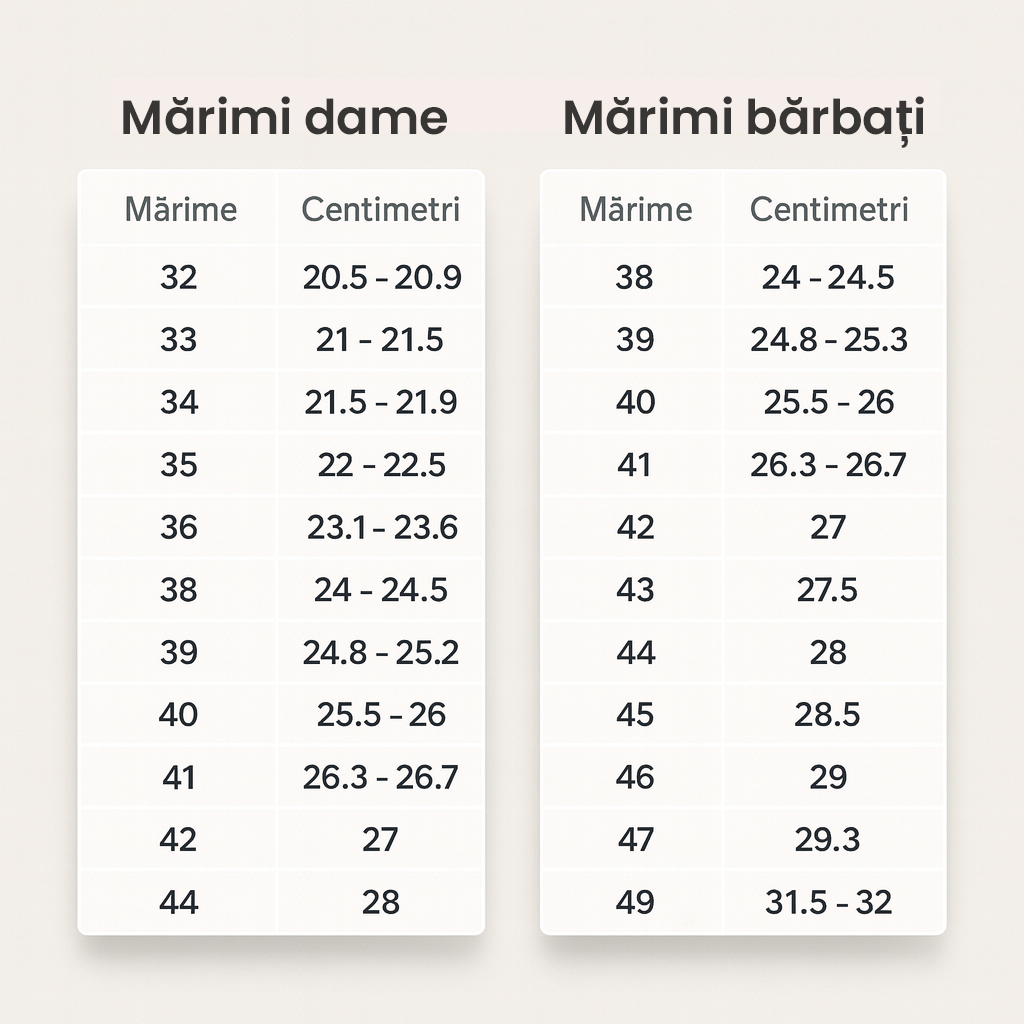Click the 24.8 - 25.2 centimeter value
1024x1024 pixels.
point(381,652)
